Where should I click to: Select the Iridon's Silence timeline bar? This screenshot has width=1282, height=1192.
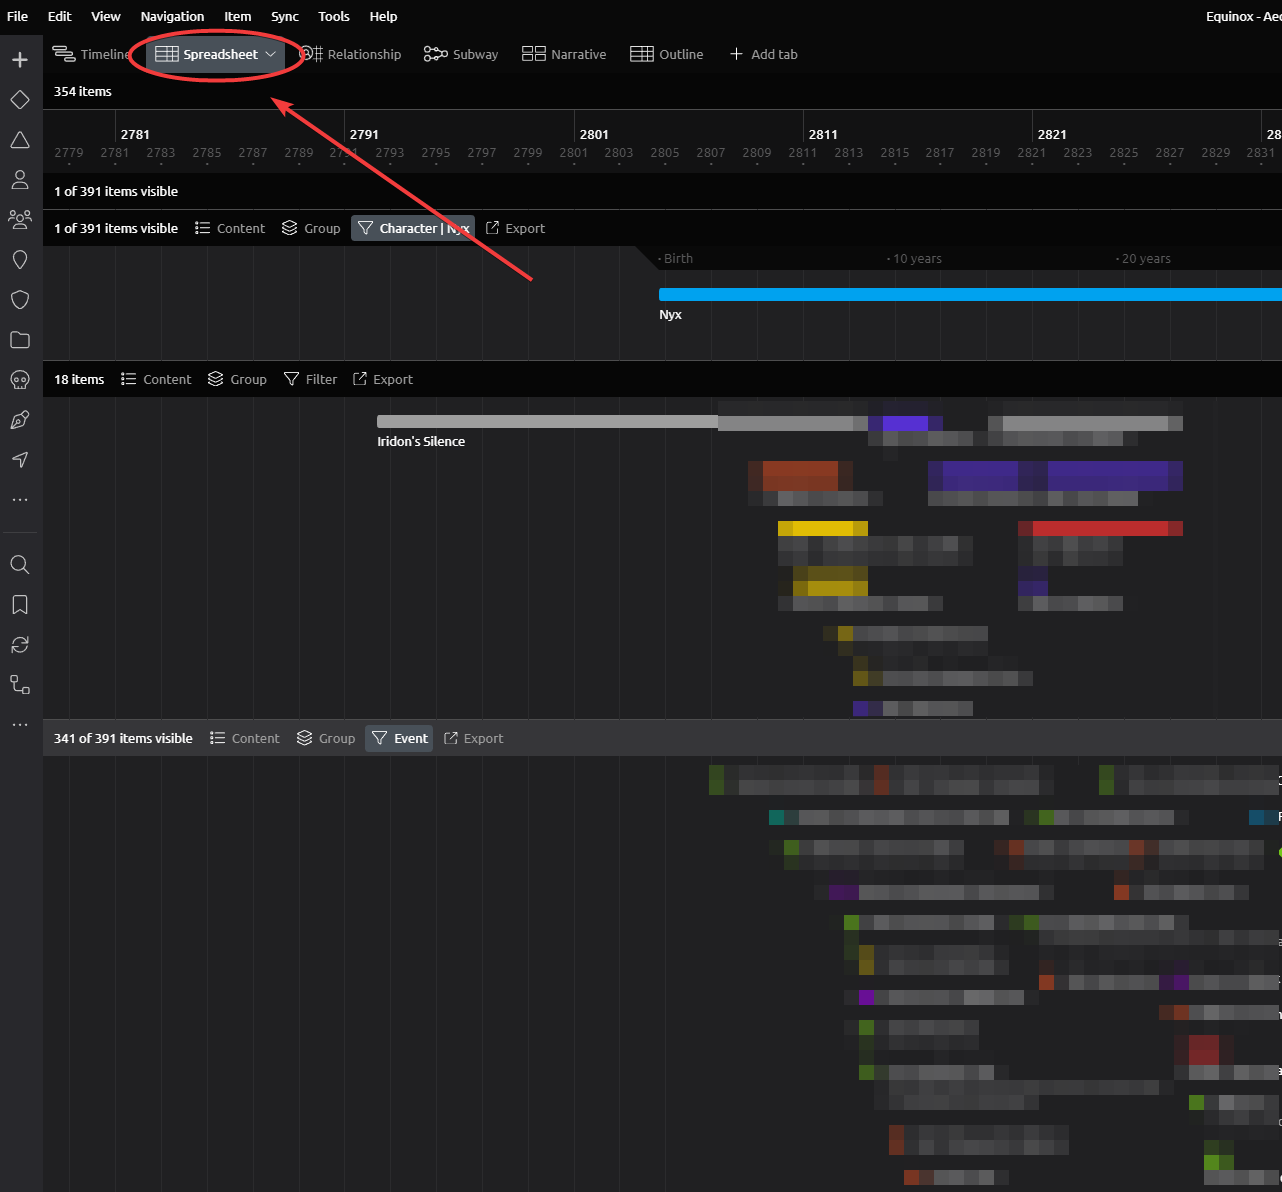click(546, 422)
